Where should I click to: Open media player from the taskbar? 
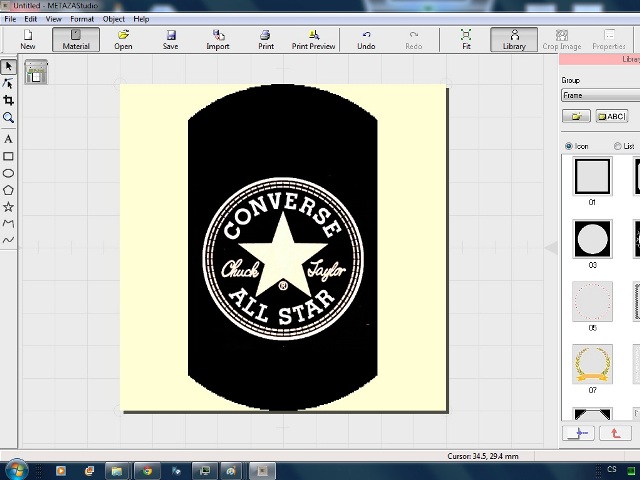[60, 471]
